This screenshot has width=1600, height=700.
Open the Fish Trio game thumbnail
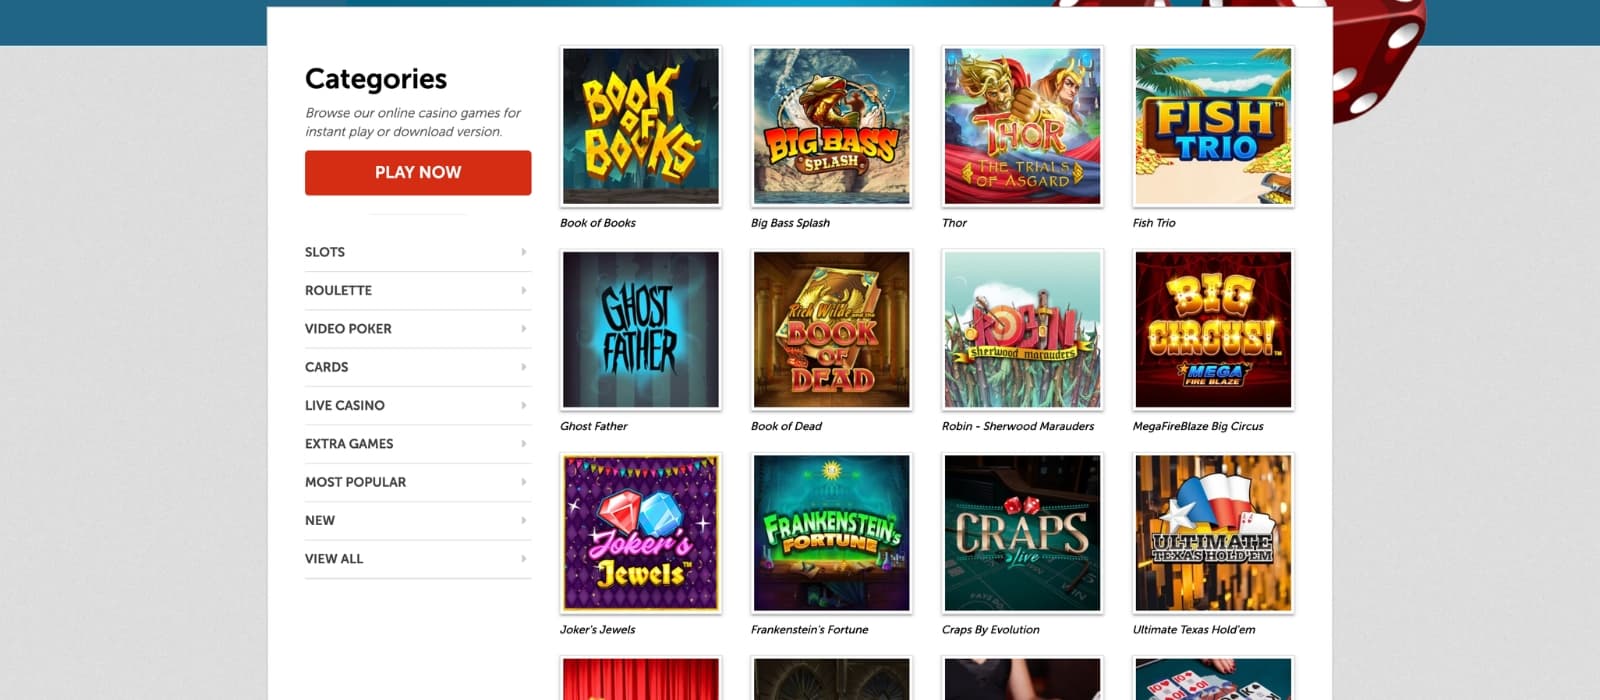click(x=1214, y=126)
